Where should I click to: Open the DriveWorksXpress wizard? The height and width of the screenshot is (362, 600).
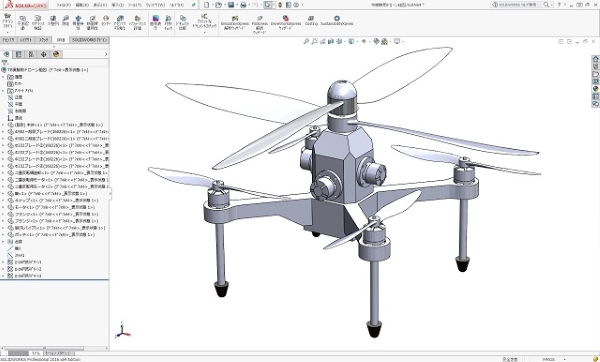pyautogui.click(x=285, y=23)
